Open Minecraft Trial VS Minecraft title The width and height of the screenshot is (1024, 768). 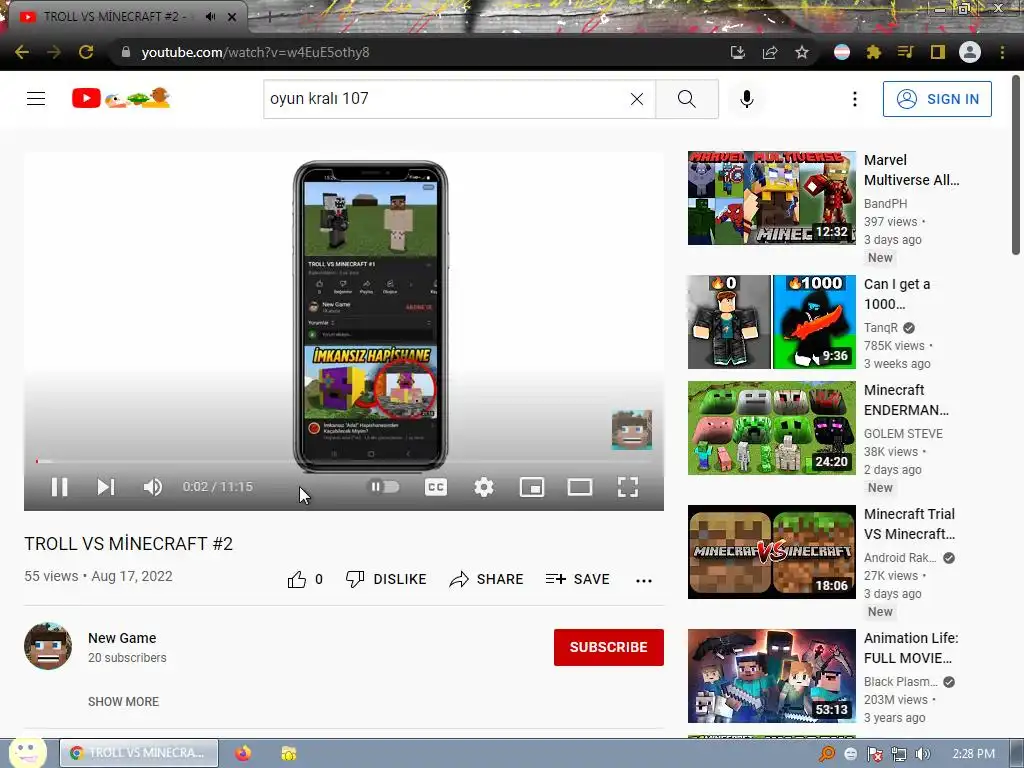click(x=909, y=524)
